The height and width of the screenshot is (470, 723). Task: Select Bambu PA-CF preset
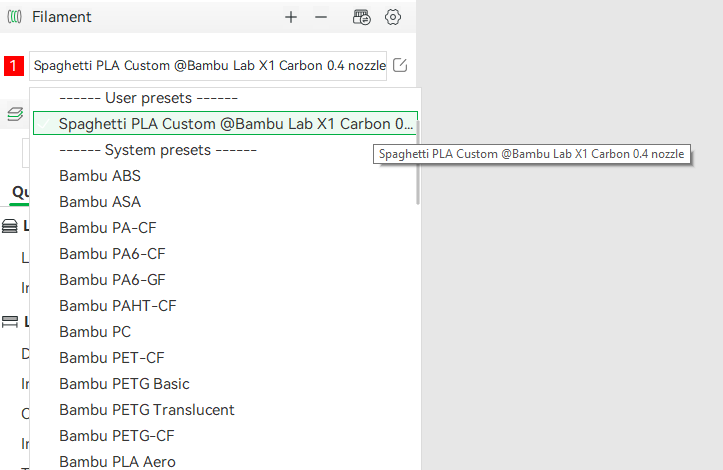point(108,228)
